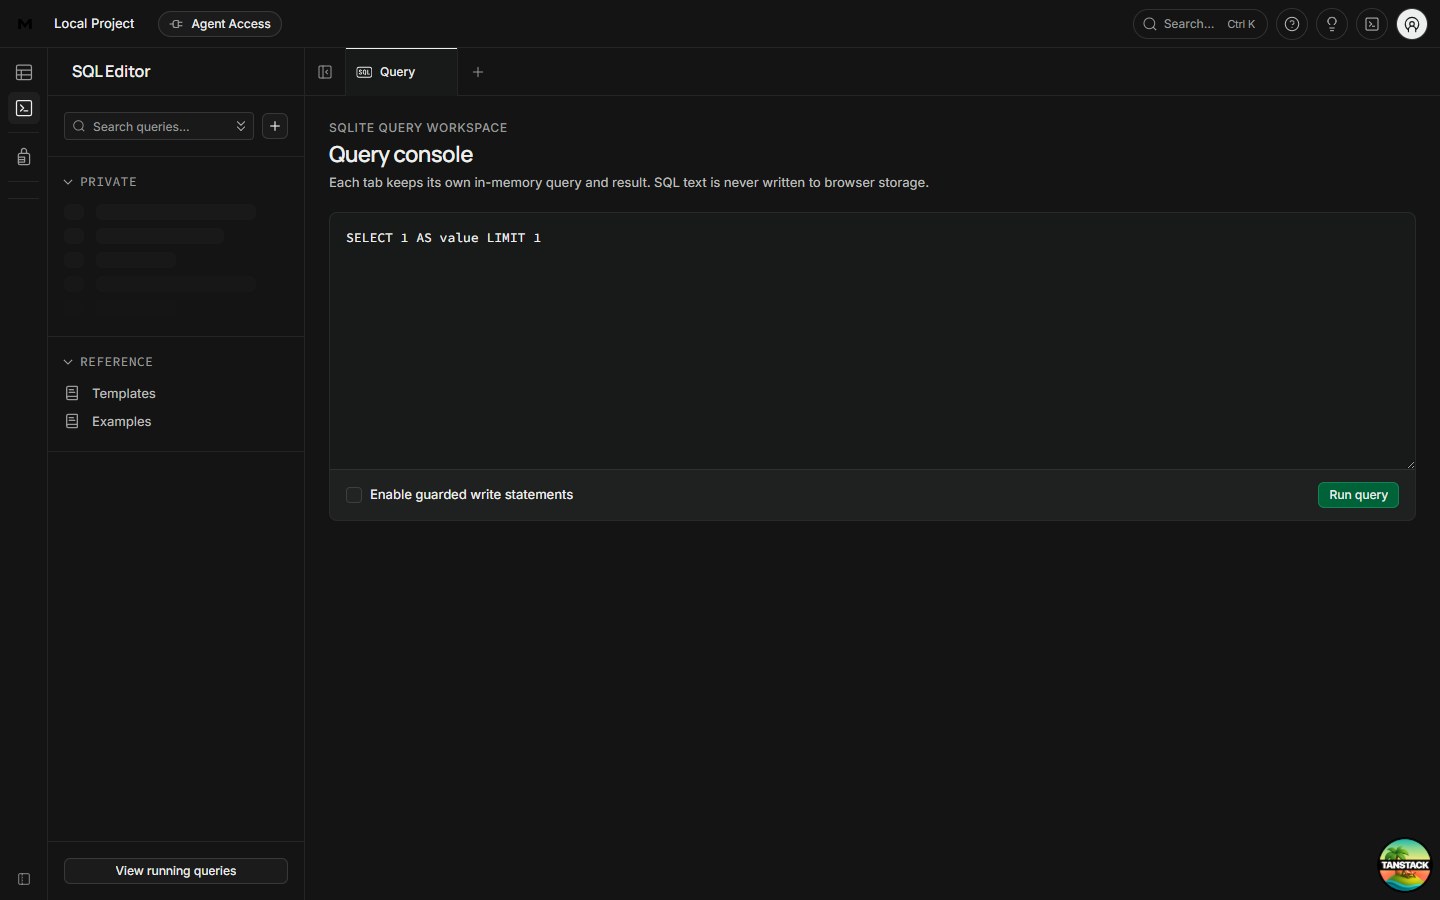Click the Templates document icon
The height and width of the screenshot is (900, 1440).
pos(72,393)
